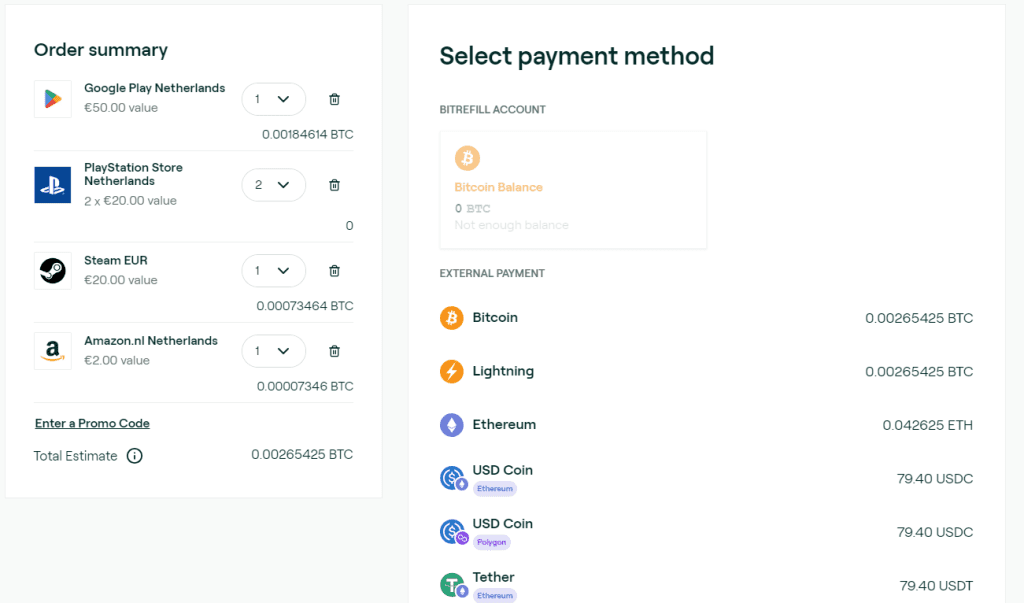Viewport: 1024px width, 603px height.
Task: Delete Google Play Netherlands from order
Action: pos(335,99)
